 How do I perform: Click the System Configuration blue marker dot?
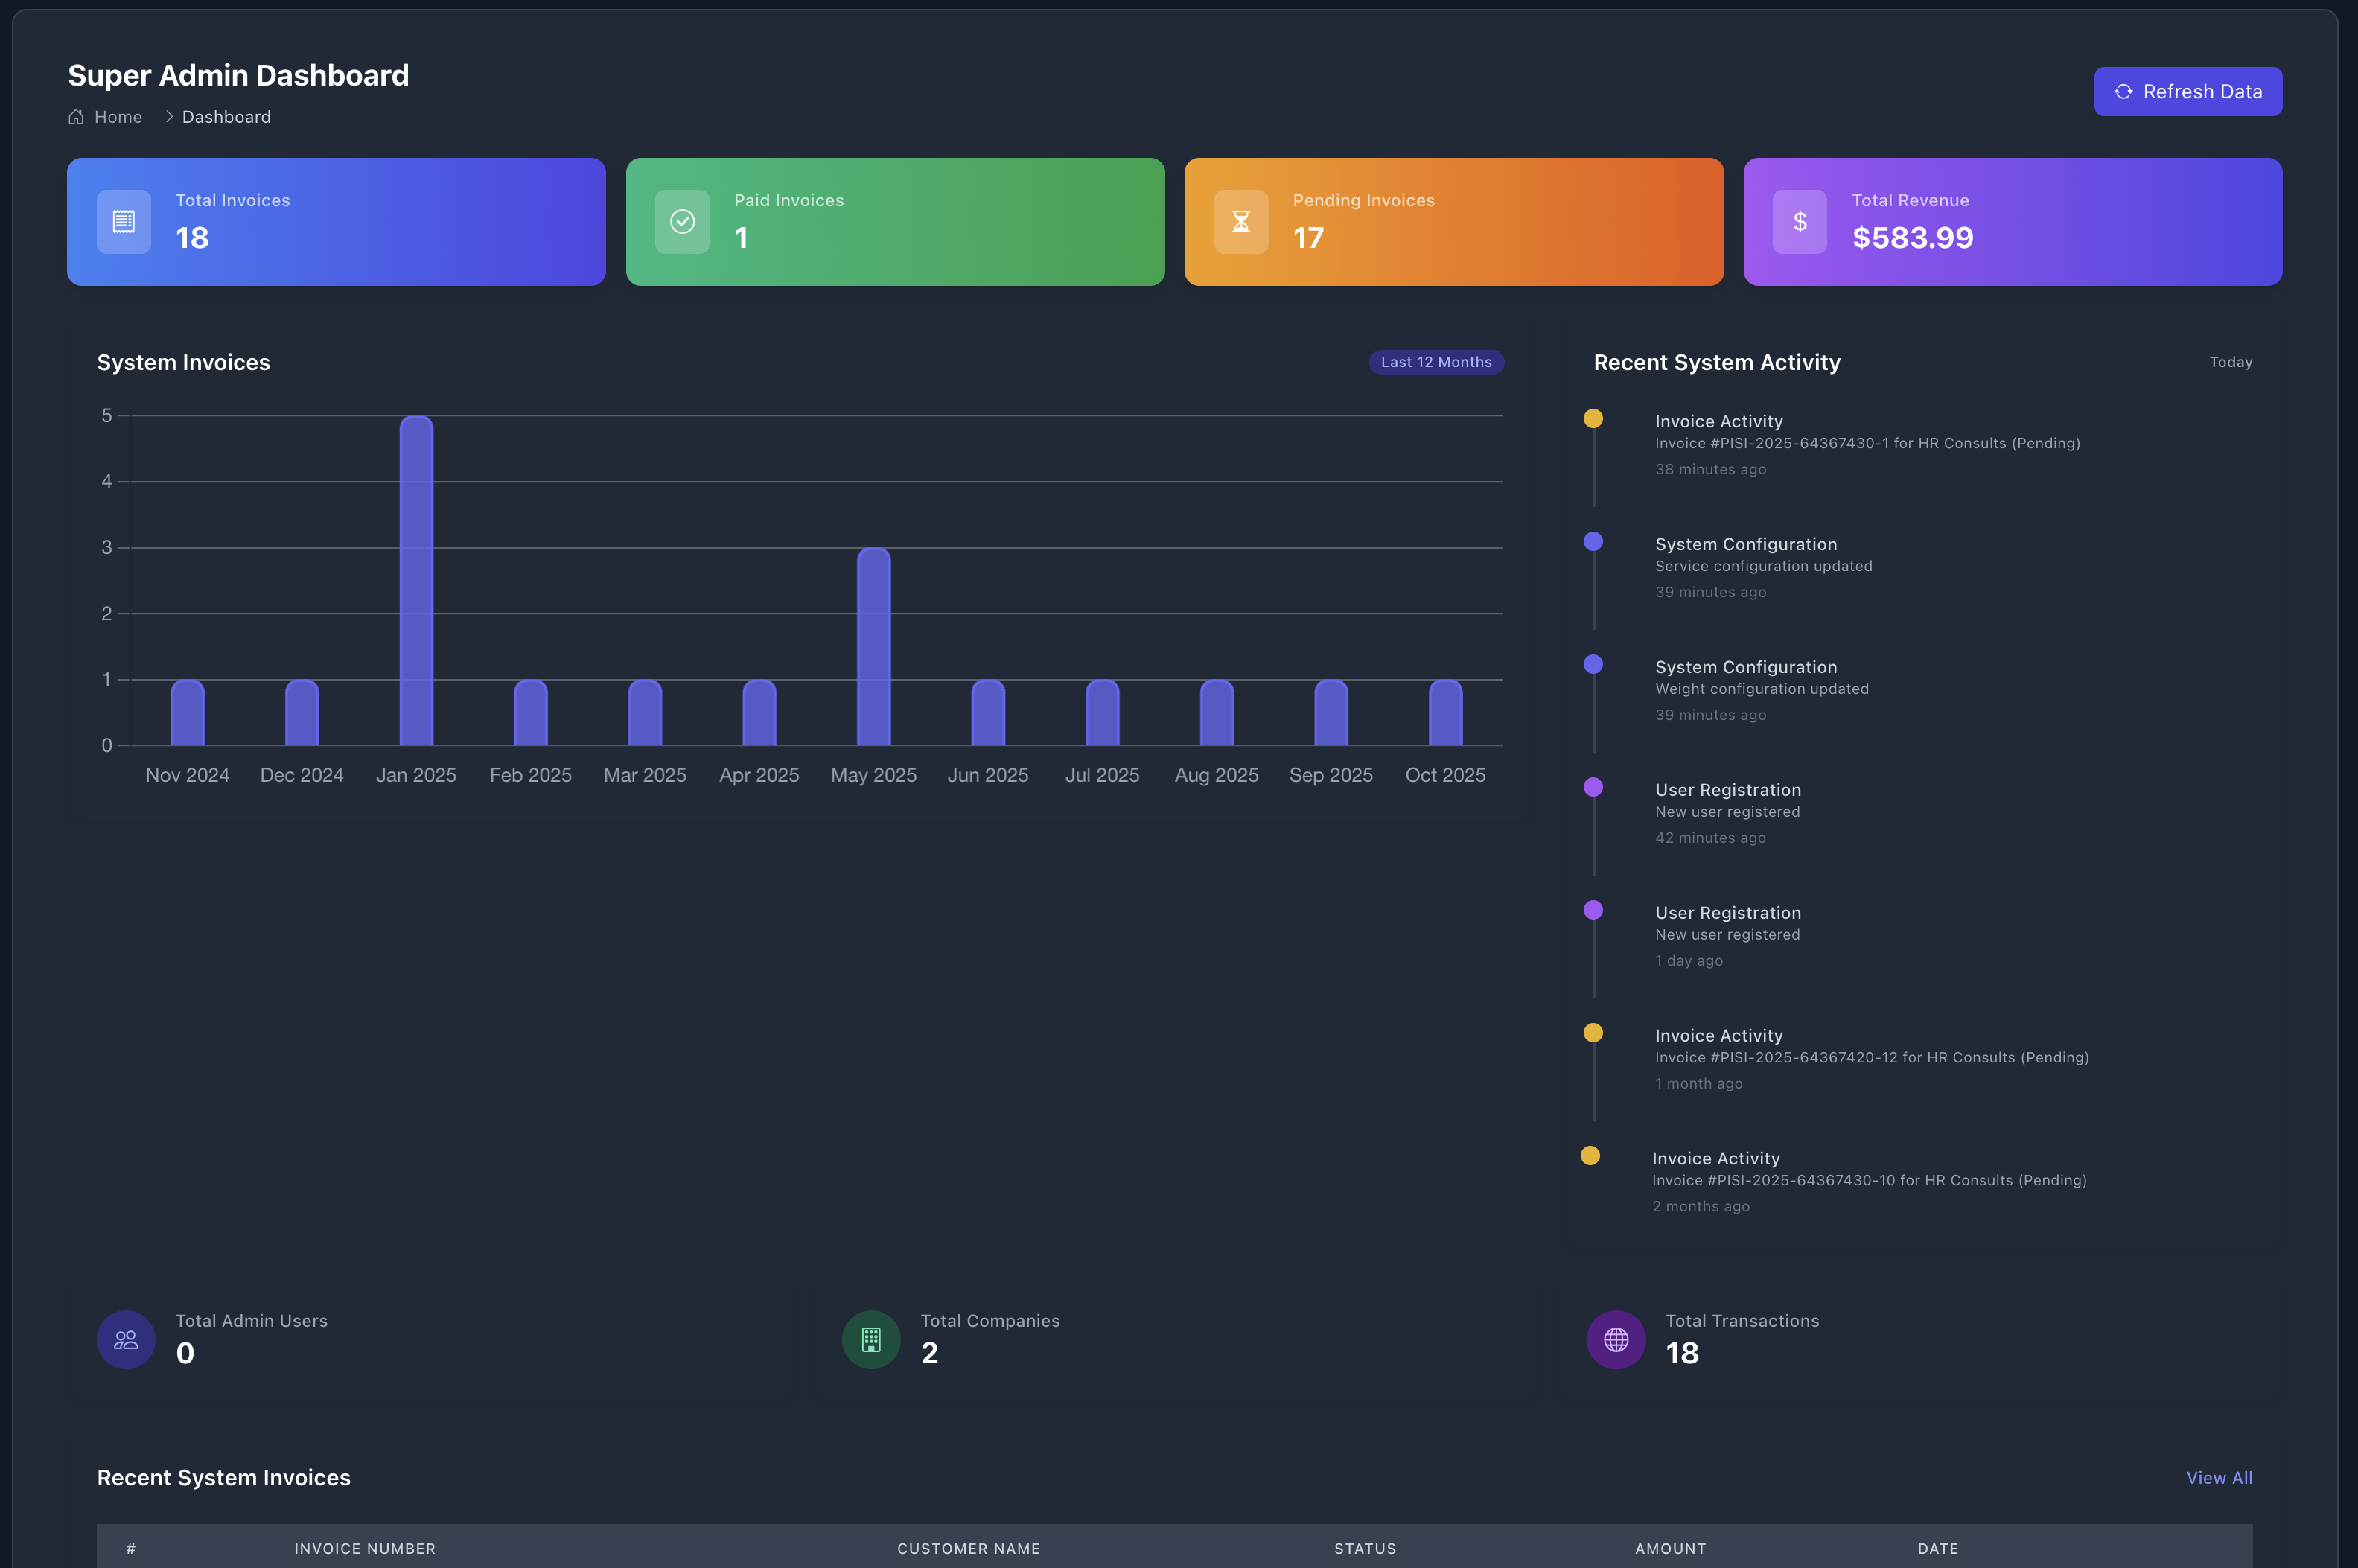point(1593,541)
